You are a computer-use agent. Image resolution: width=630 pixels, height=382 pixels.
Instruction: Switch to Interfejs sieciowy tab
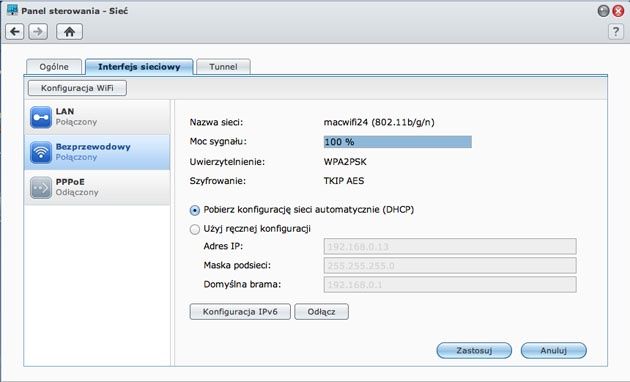[139, 67]
